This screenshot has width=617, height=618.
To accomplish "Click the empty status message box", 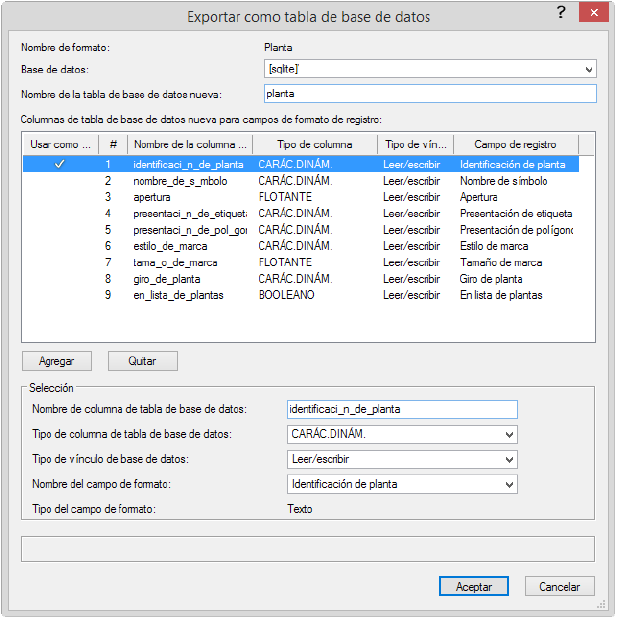I will tap(308, 549).
